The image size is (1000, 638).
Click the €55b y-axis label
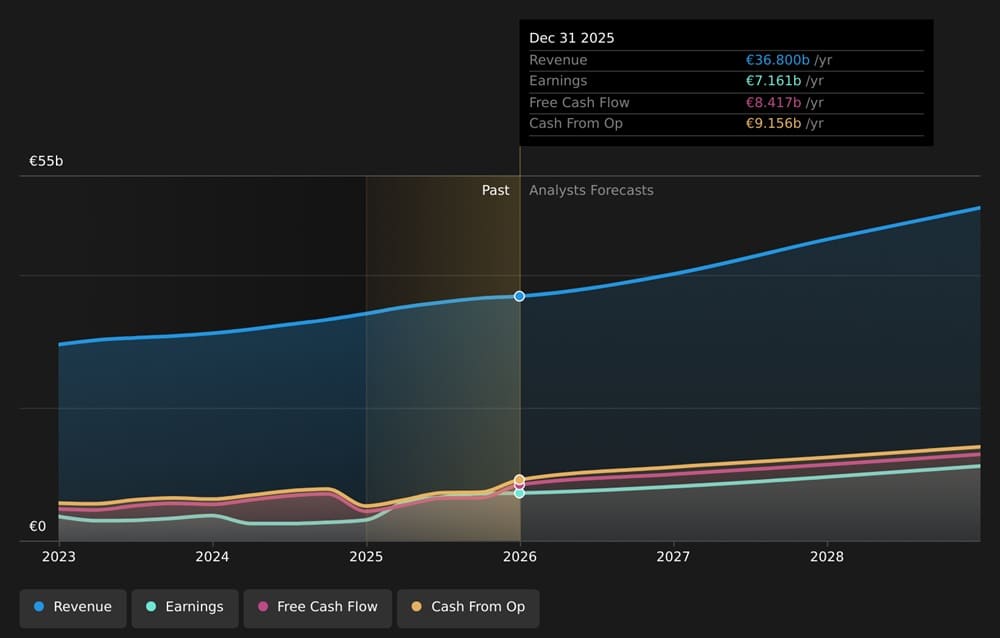click(45, 161)
